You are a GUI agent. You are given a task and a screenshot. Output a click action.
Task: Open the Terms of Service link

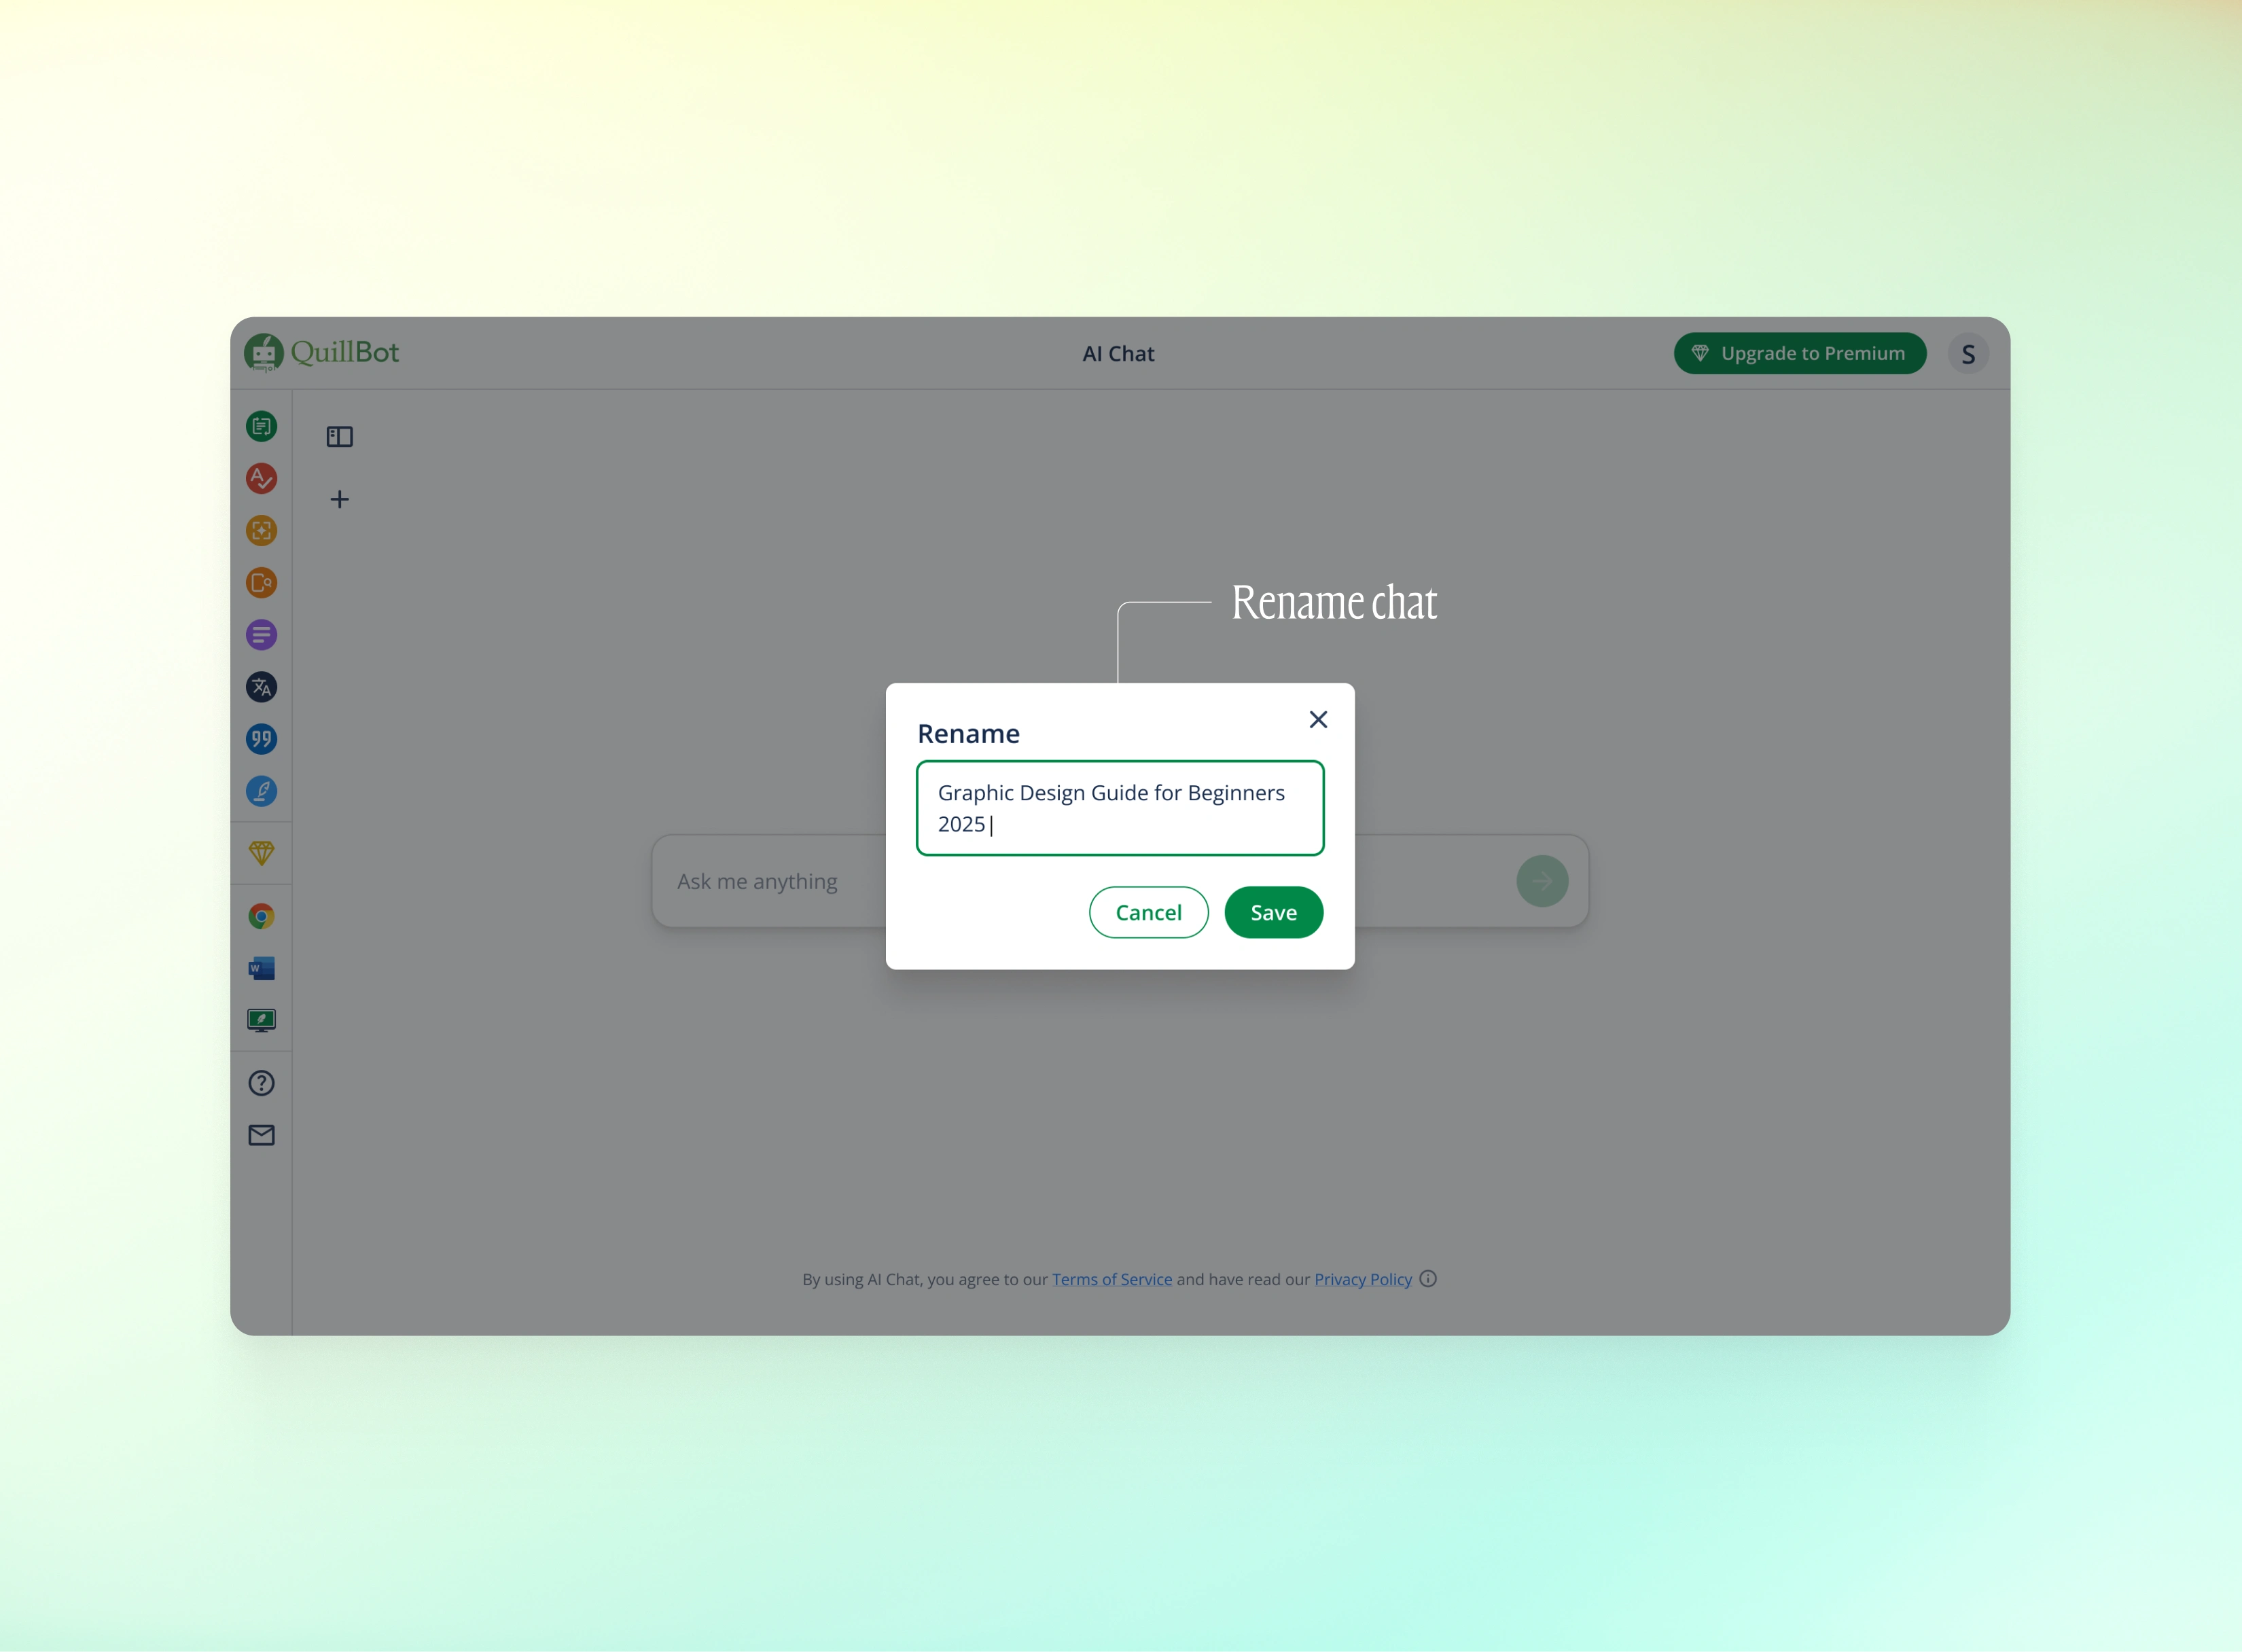pyautogui.click(x=1111, y=1279)
